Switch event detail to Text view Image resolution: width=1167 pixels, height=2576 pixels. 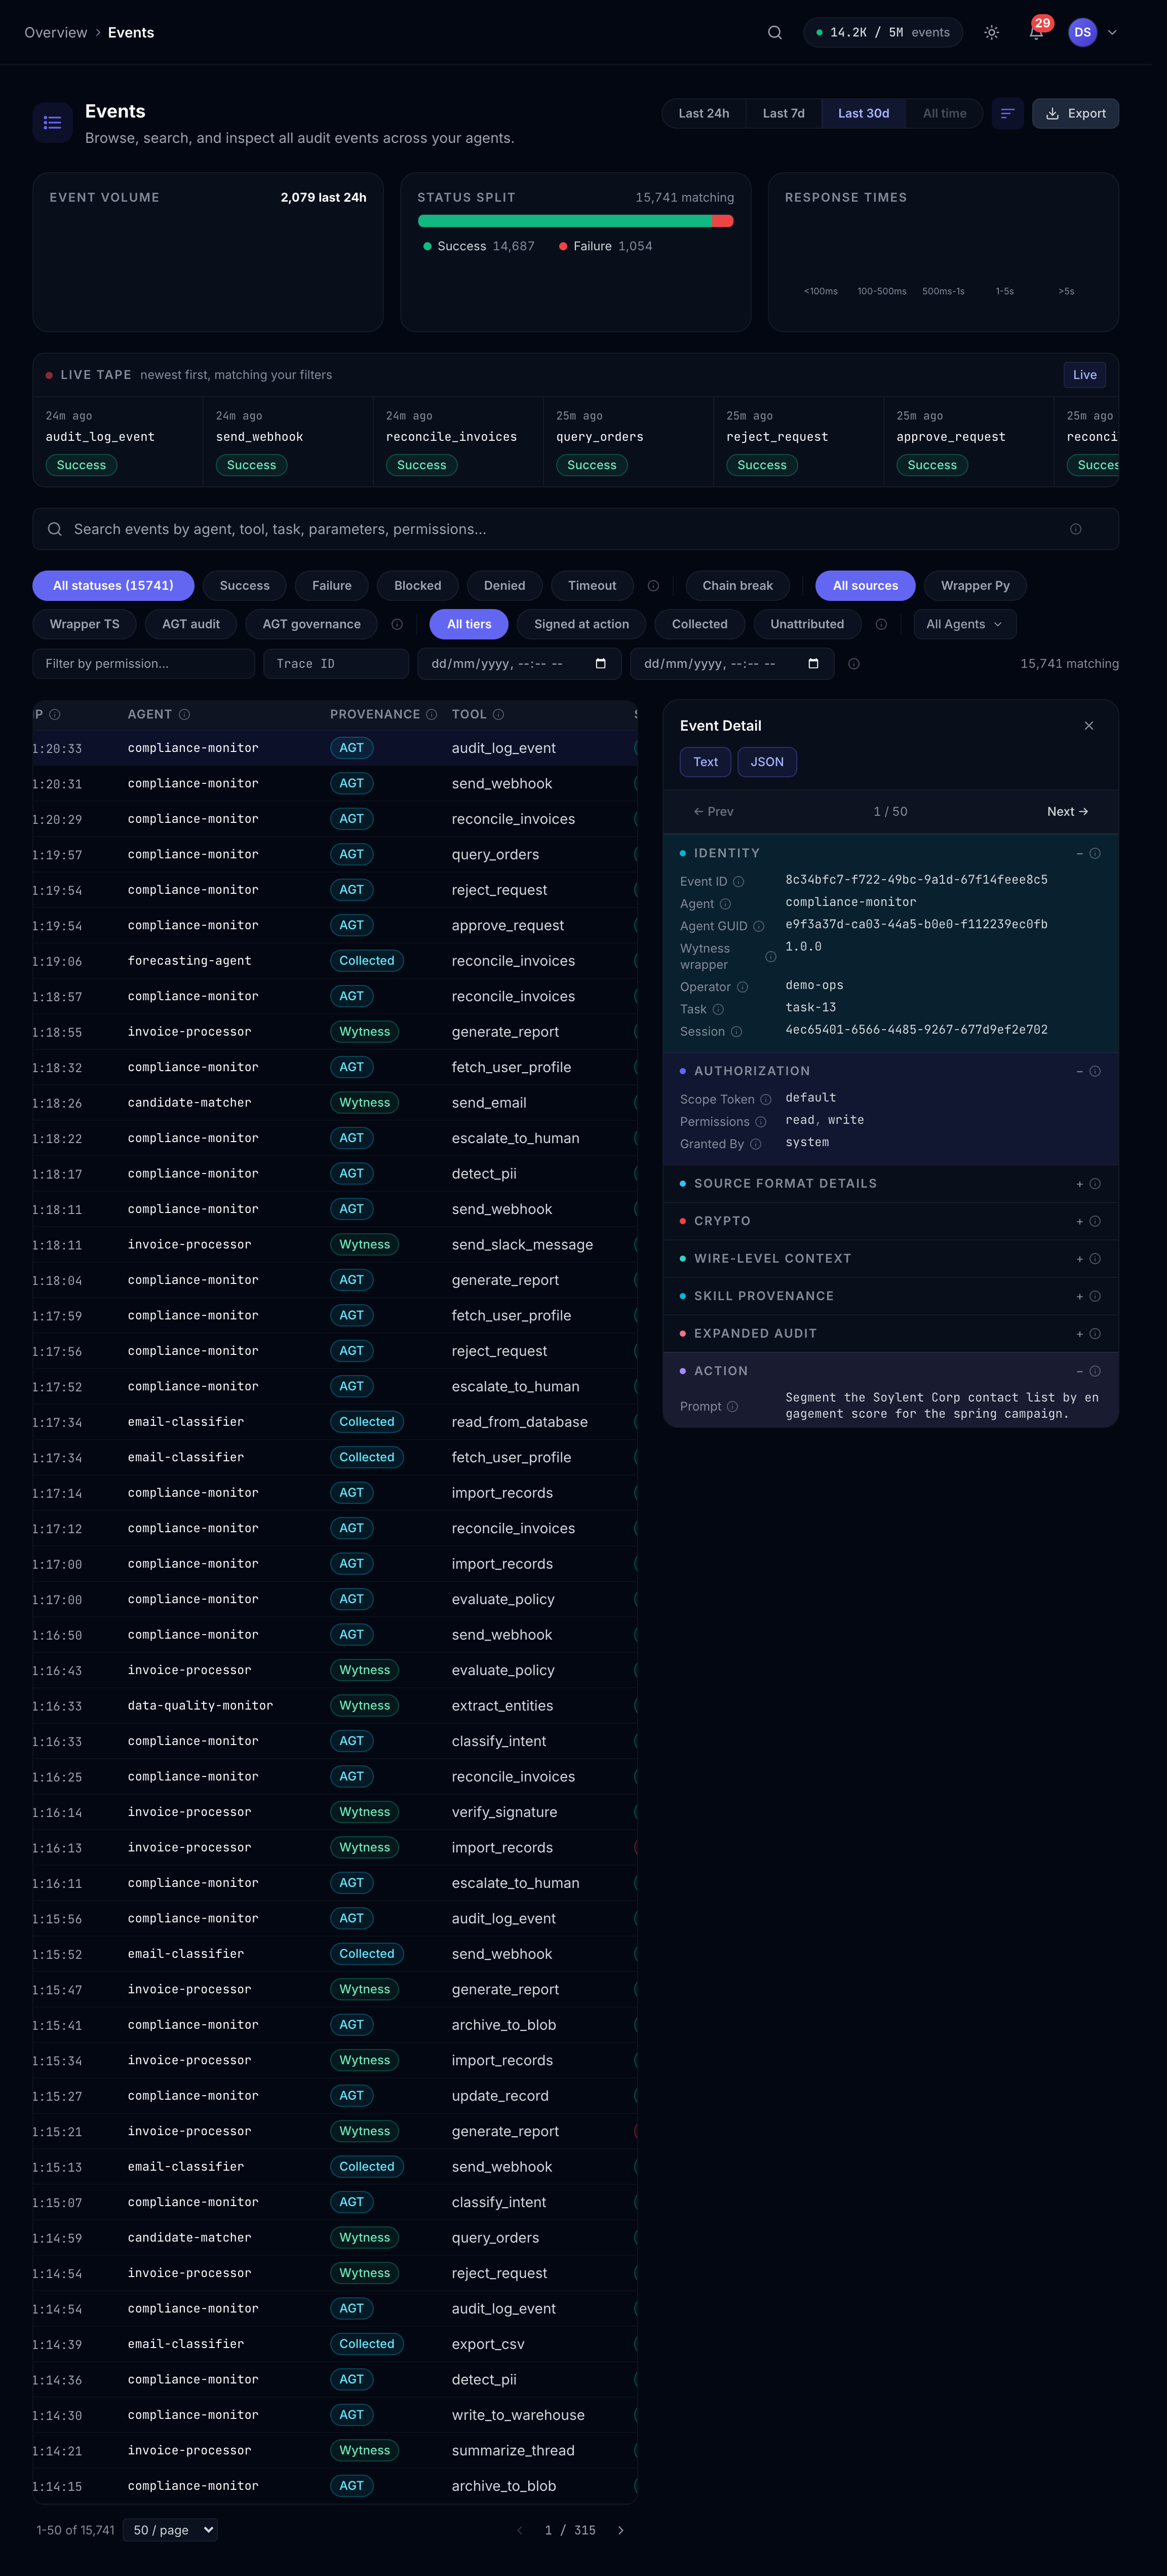705,762
